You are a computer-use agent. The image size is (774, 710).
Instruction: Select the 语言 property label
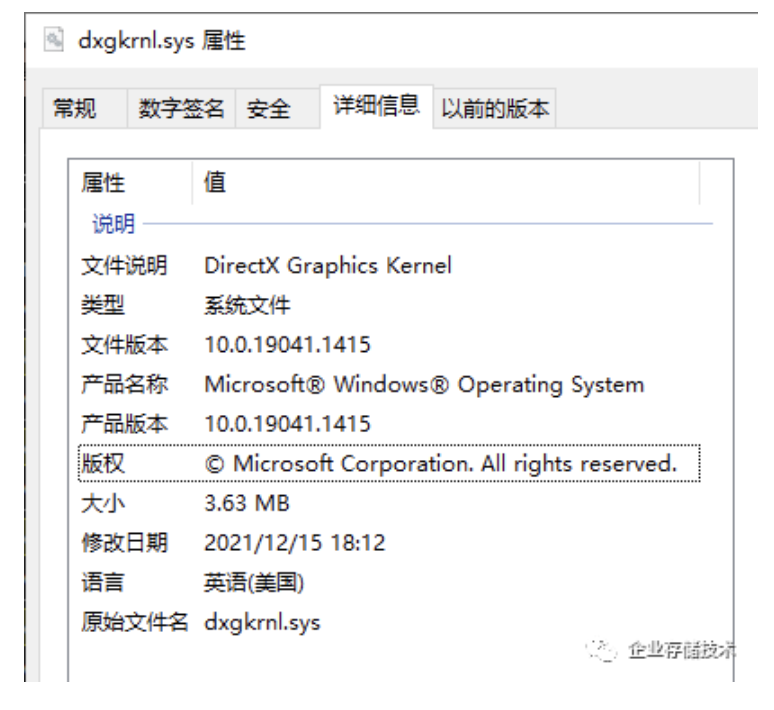click(103, 582)
